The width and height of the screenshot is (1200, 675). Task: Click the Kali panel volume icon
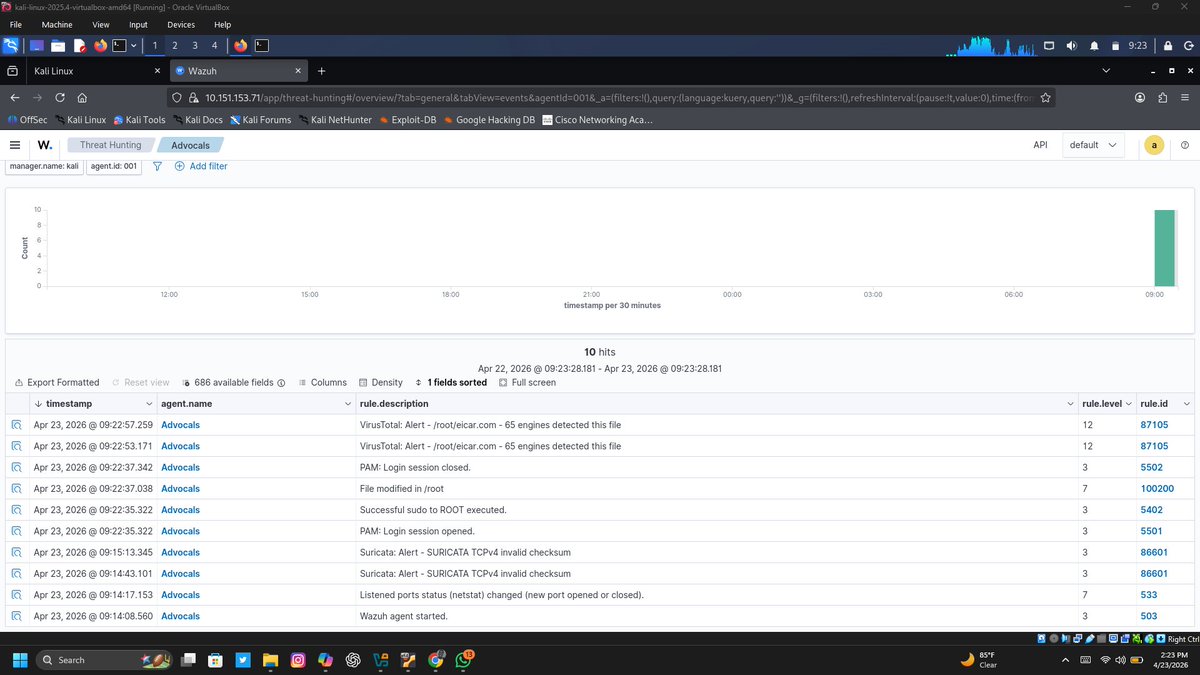pyautogui.click(x=1071, y=45)
